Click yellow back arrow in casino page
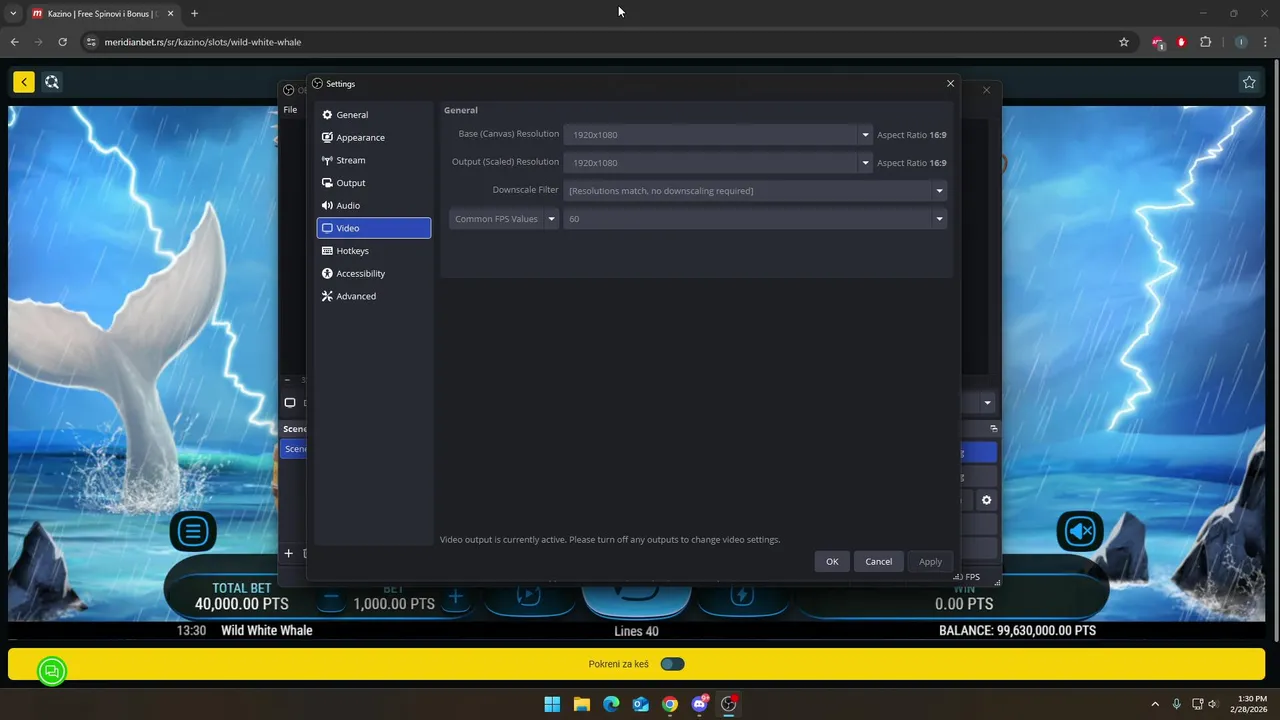Screen dimensions: 1280x720 click(x=24, y=82)
